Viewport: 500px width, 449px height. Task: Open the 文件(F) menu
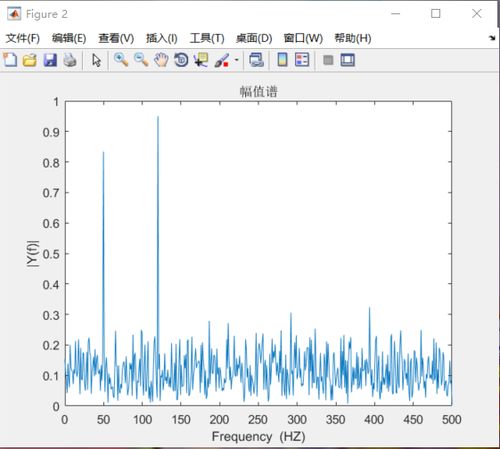(x=23, y=38)
